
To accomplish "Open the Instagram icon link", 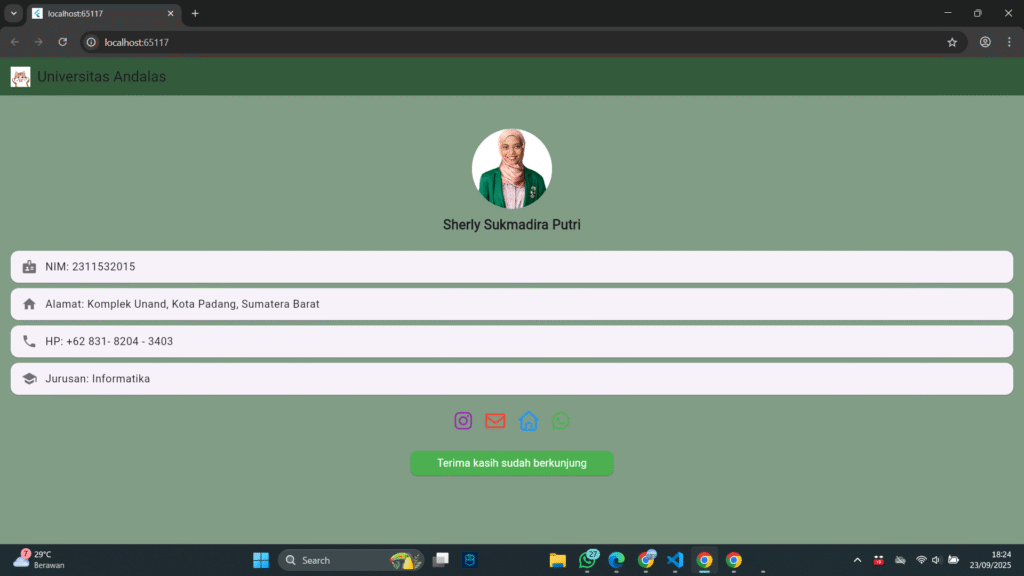I will coord(463,421).
